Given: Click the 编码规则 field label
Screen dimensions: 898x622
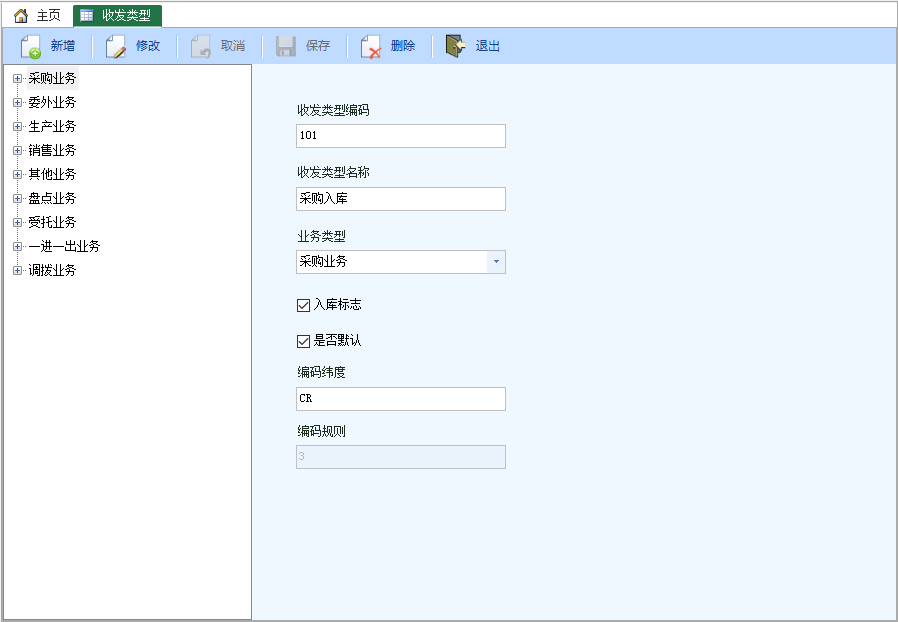Looking at the screenshot, I should pyautogui.click(x=321, y=431).
